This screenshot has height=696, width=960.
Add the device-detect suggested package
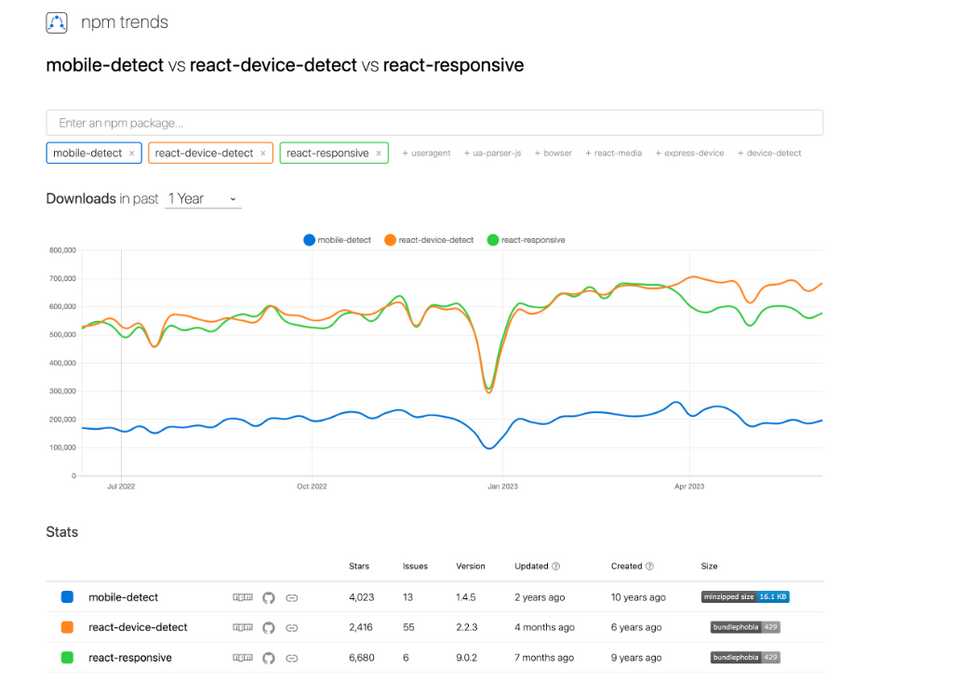click(x=769, y=153)
